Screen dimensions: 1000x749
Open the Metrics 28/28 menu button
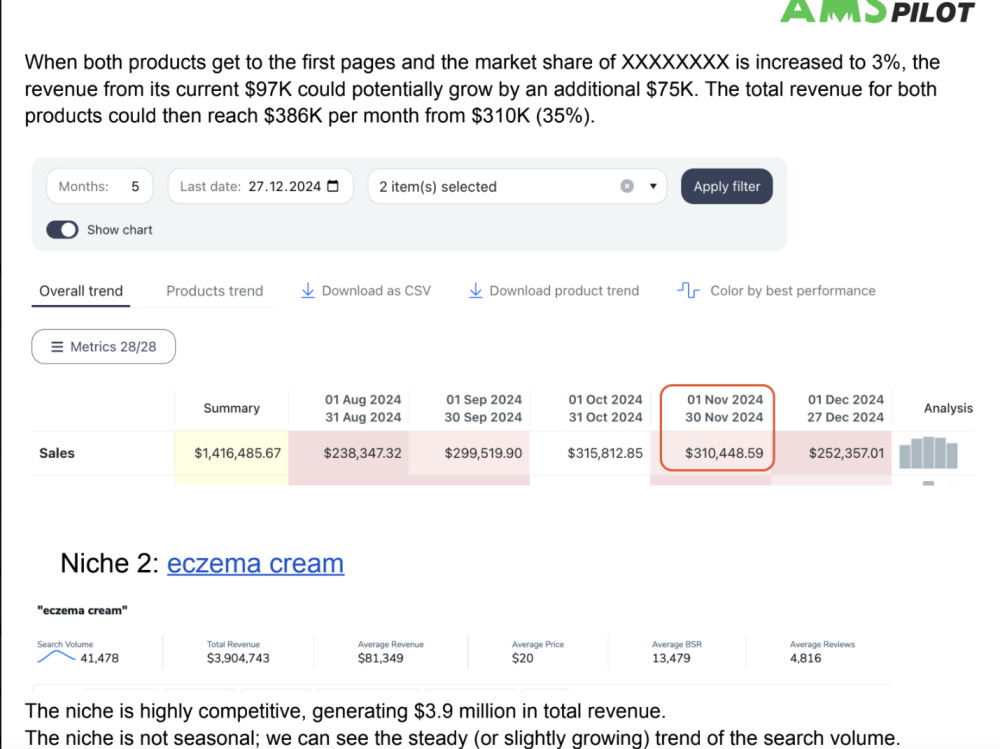(103, 346)
